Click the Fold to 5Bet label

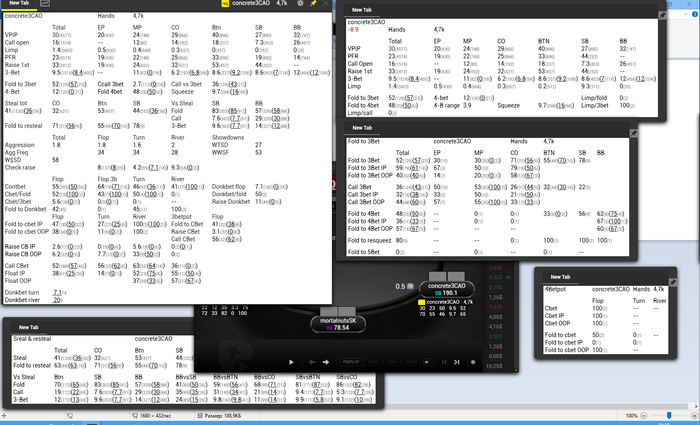pyautogui.click(x=363, y=252)
